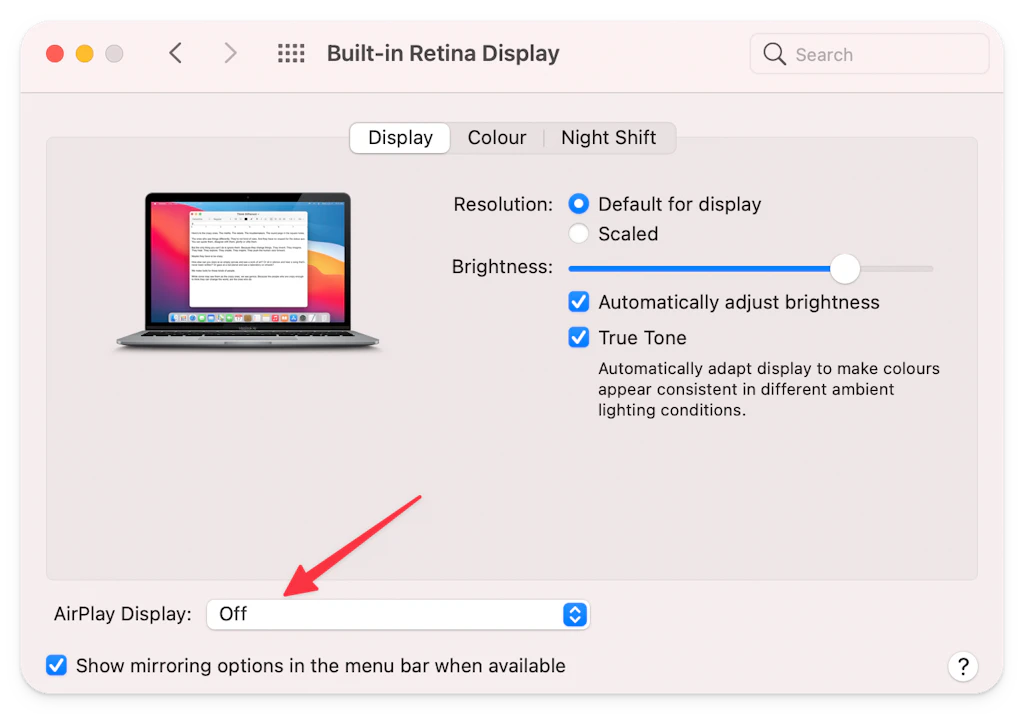The image size is (1024, 714).
Task: Open help with the question mark button
Action: (x=963, y=666)
